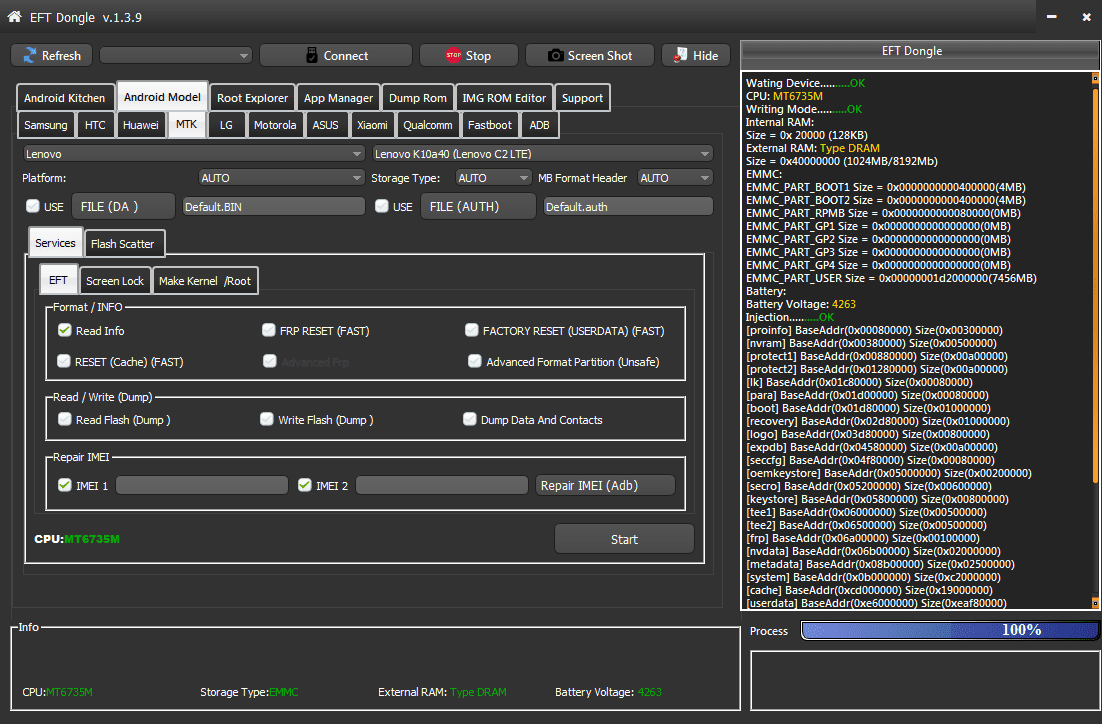Toggle the greyed Advanced Frp checkbox
1102x724 pixels.
[270, 361]
